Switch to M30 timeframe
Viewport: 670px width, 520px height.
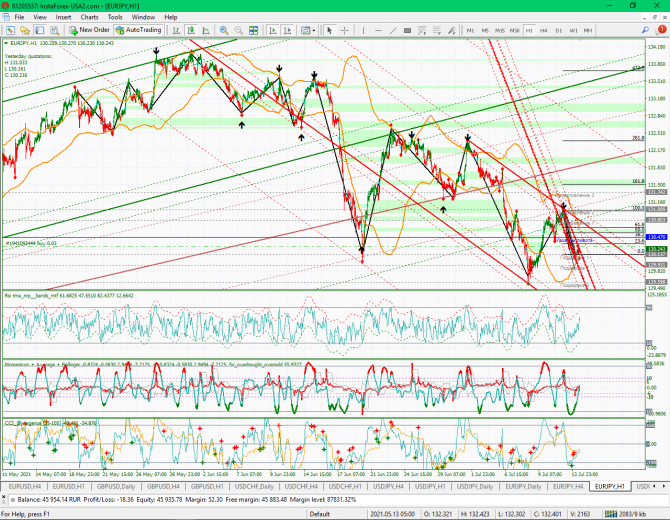pos(514,30)
